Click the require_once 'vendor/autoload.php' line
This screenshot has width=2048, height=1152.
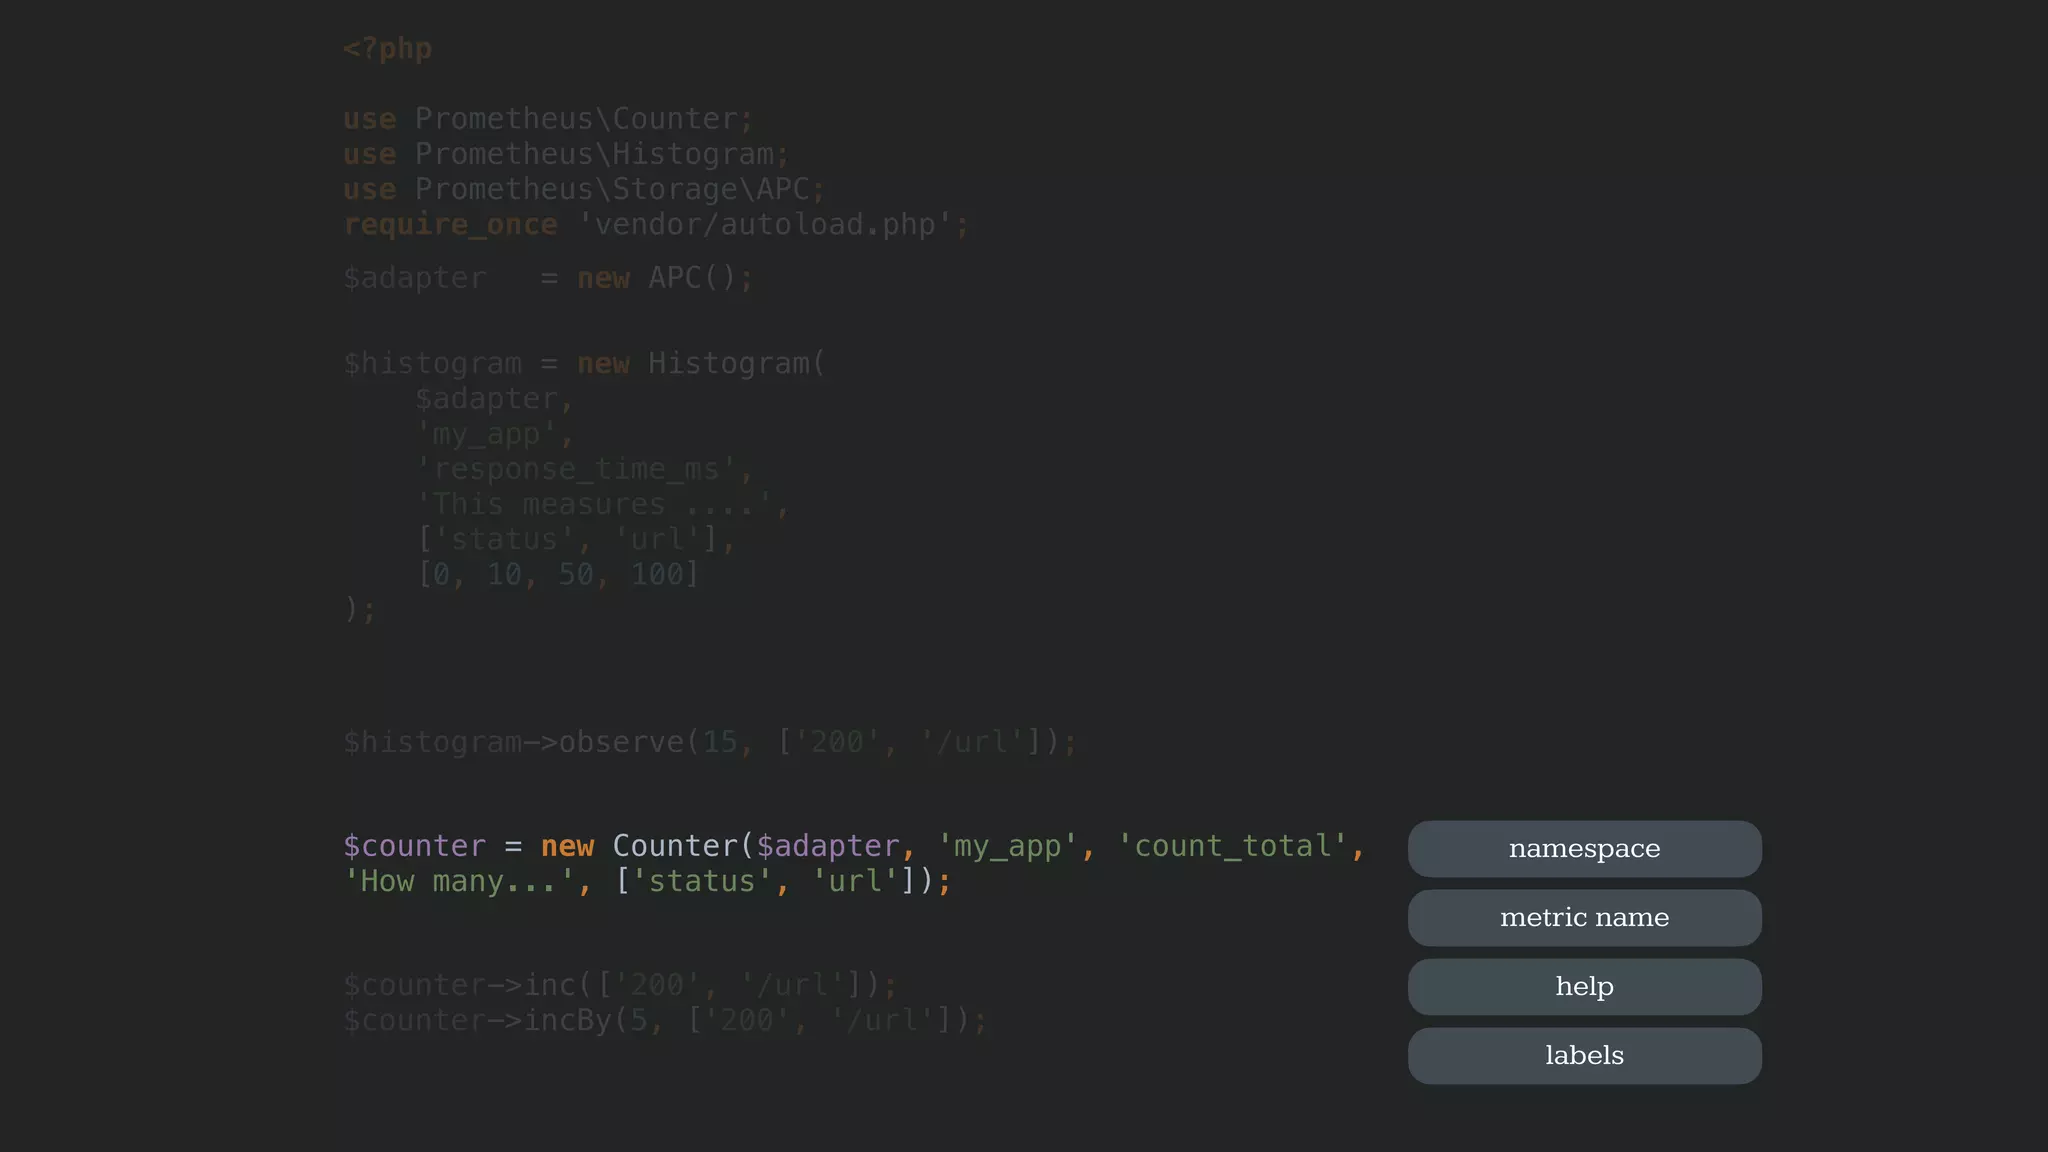pyautogui.click(x=656, y=225)
